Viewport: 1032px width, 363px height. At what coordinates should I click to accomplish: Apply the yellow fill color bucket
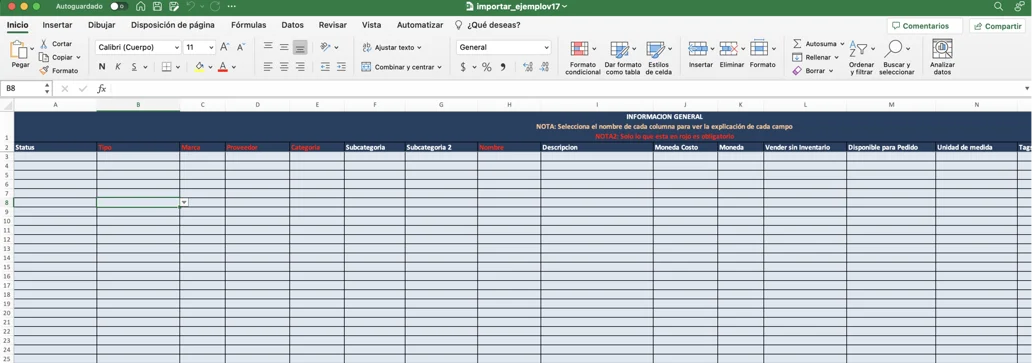point(200,66)
